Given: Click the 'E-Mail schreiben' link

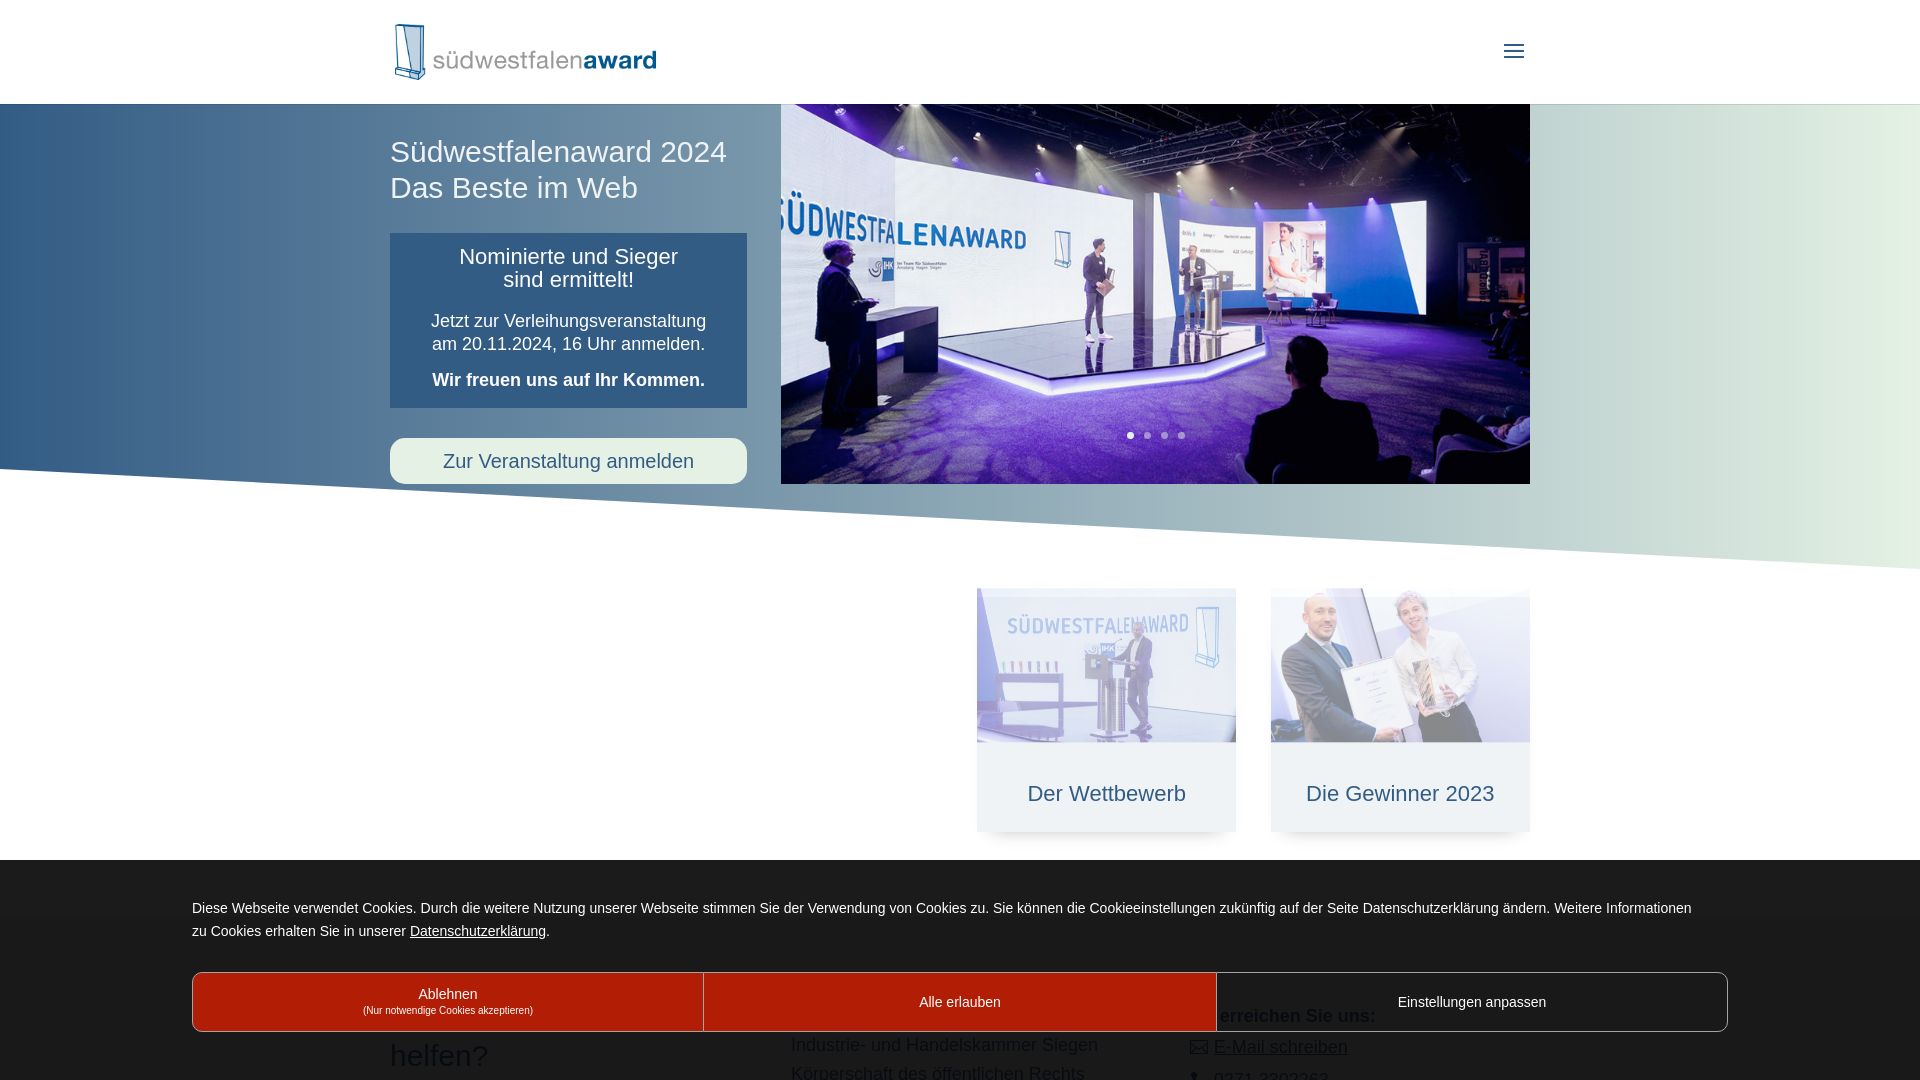Looking at the screenshot, I should pyautogui.click(x=1280, y=1047).
